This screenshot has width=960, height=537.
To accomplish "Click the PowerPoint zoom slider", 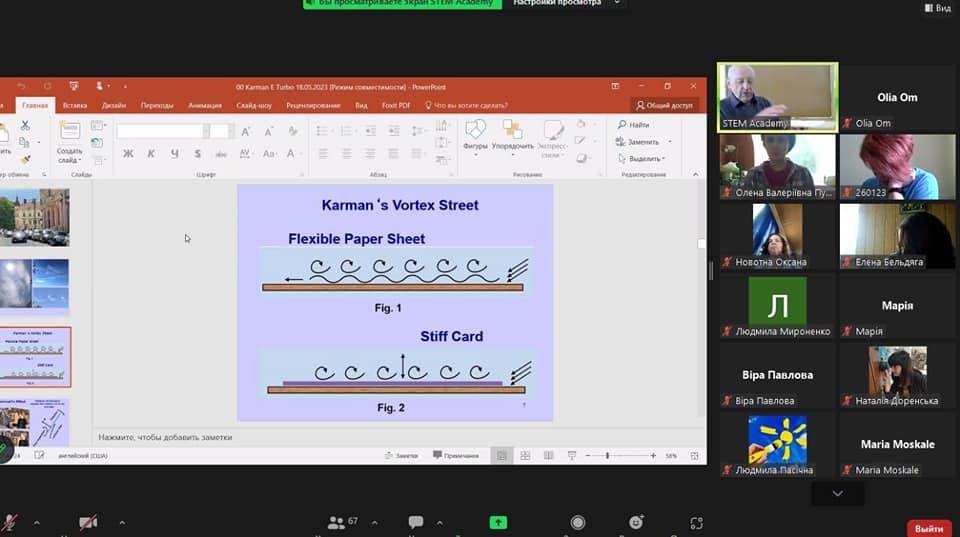I will (607, 456).
